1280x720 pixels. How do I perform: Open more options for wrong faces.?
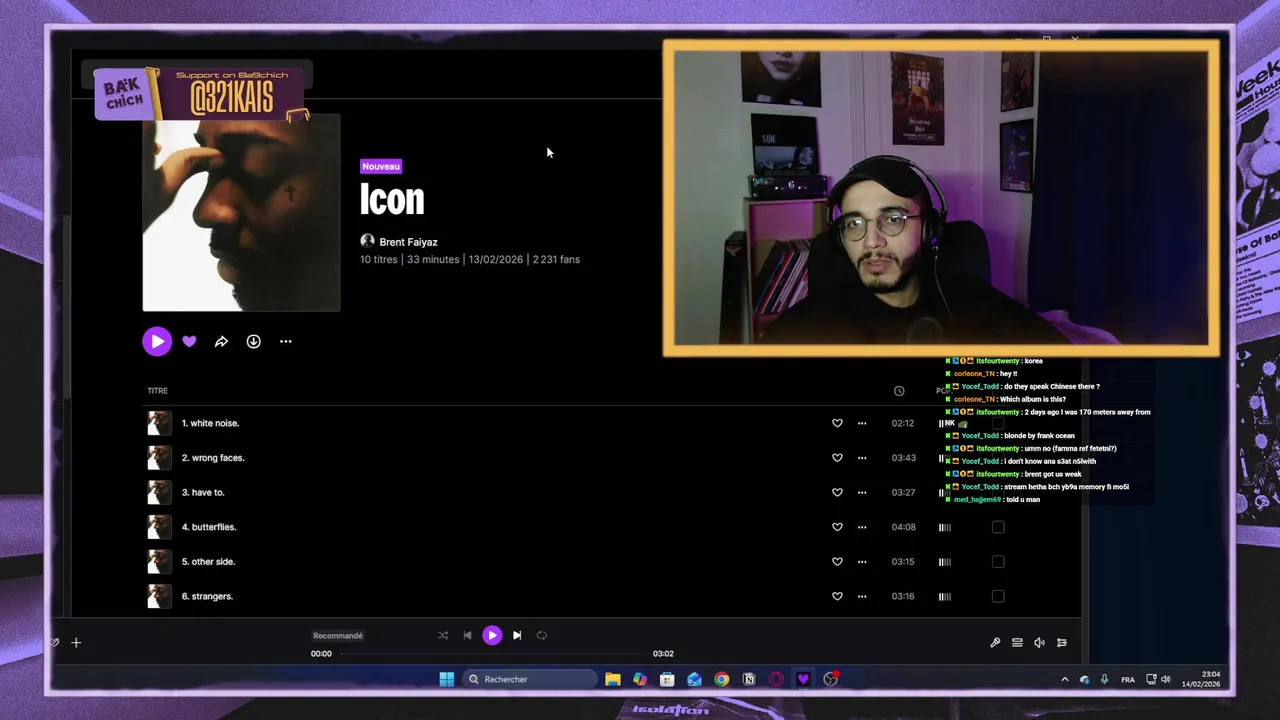(x=862, y=458)
